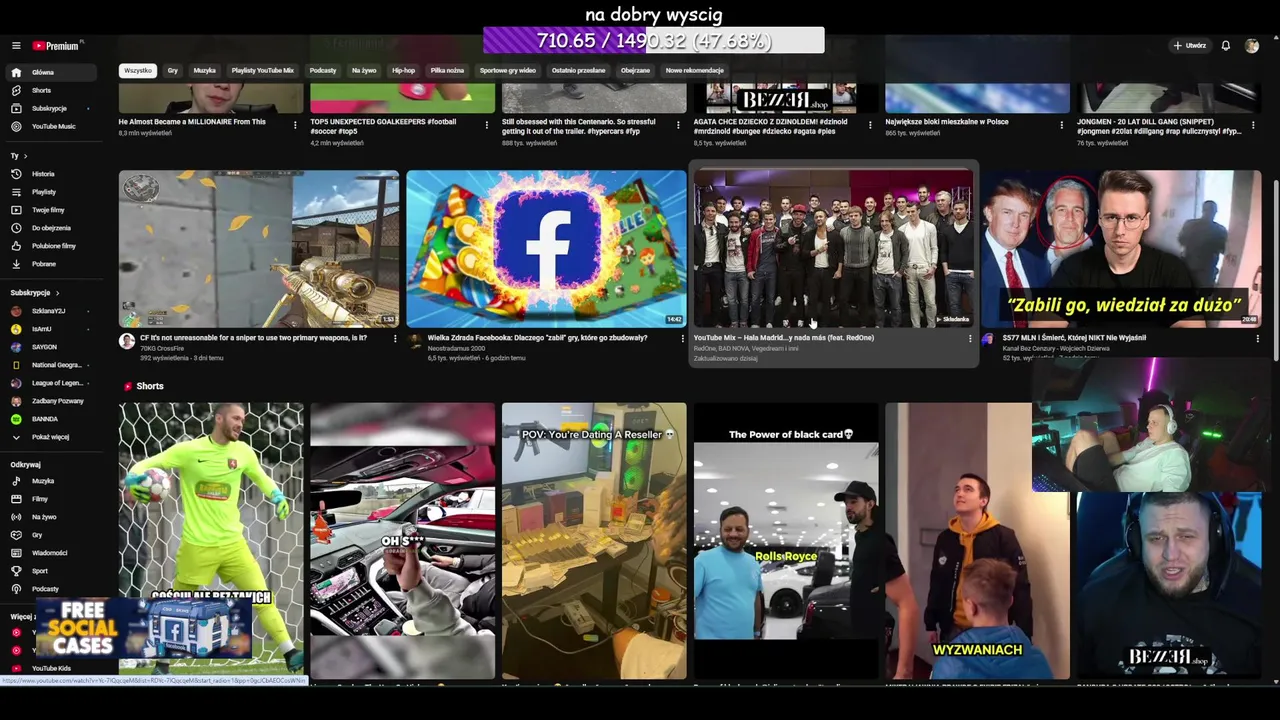Screen dimensions: 1280x720
Task: Open SzklanaY2J subscription channel
Action: tap(50, 311)
